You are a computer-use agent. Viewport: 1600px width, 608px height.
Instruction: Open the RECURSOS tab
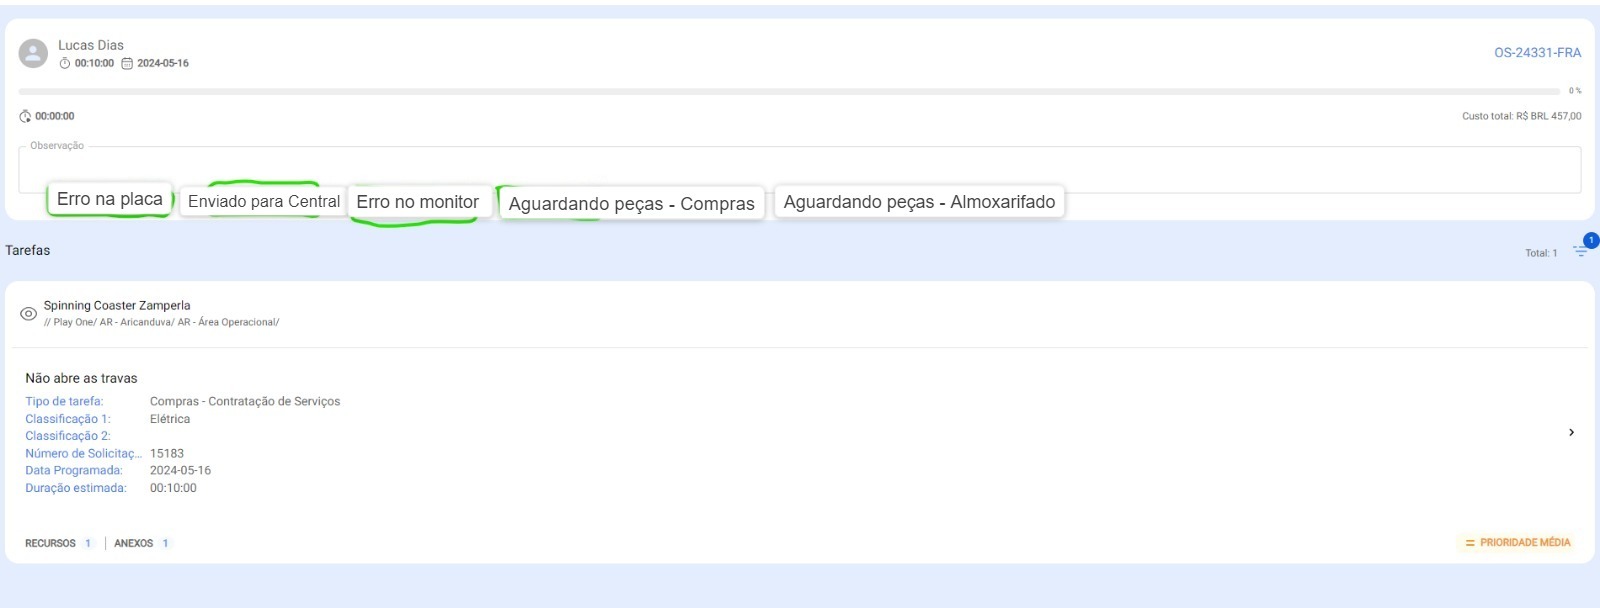tap(50, 543)
